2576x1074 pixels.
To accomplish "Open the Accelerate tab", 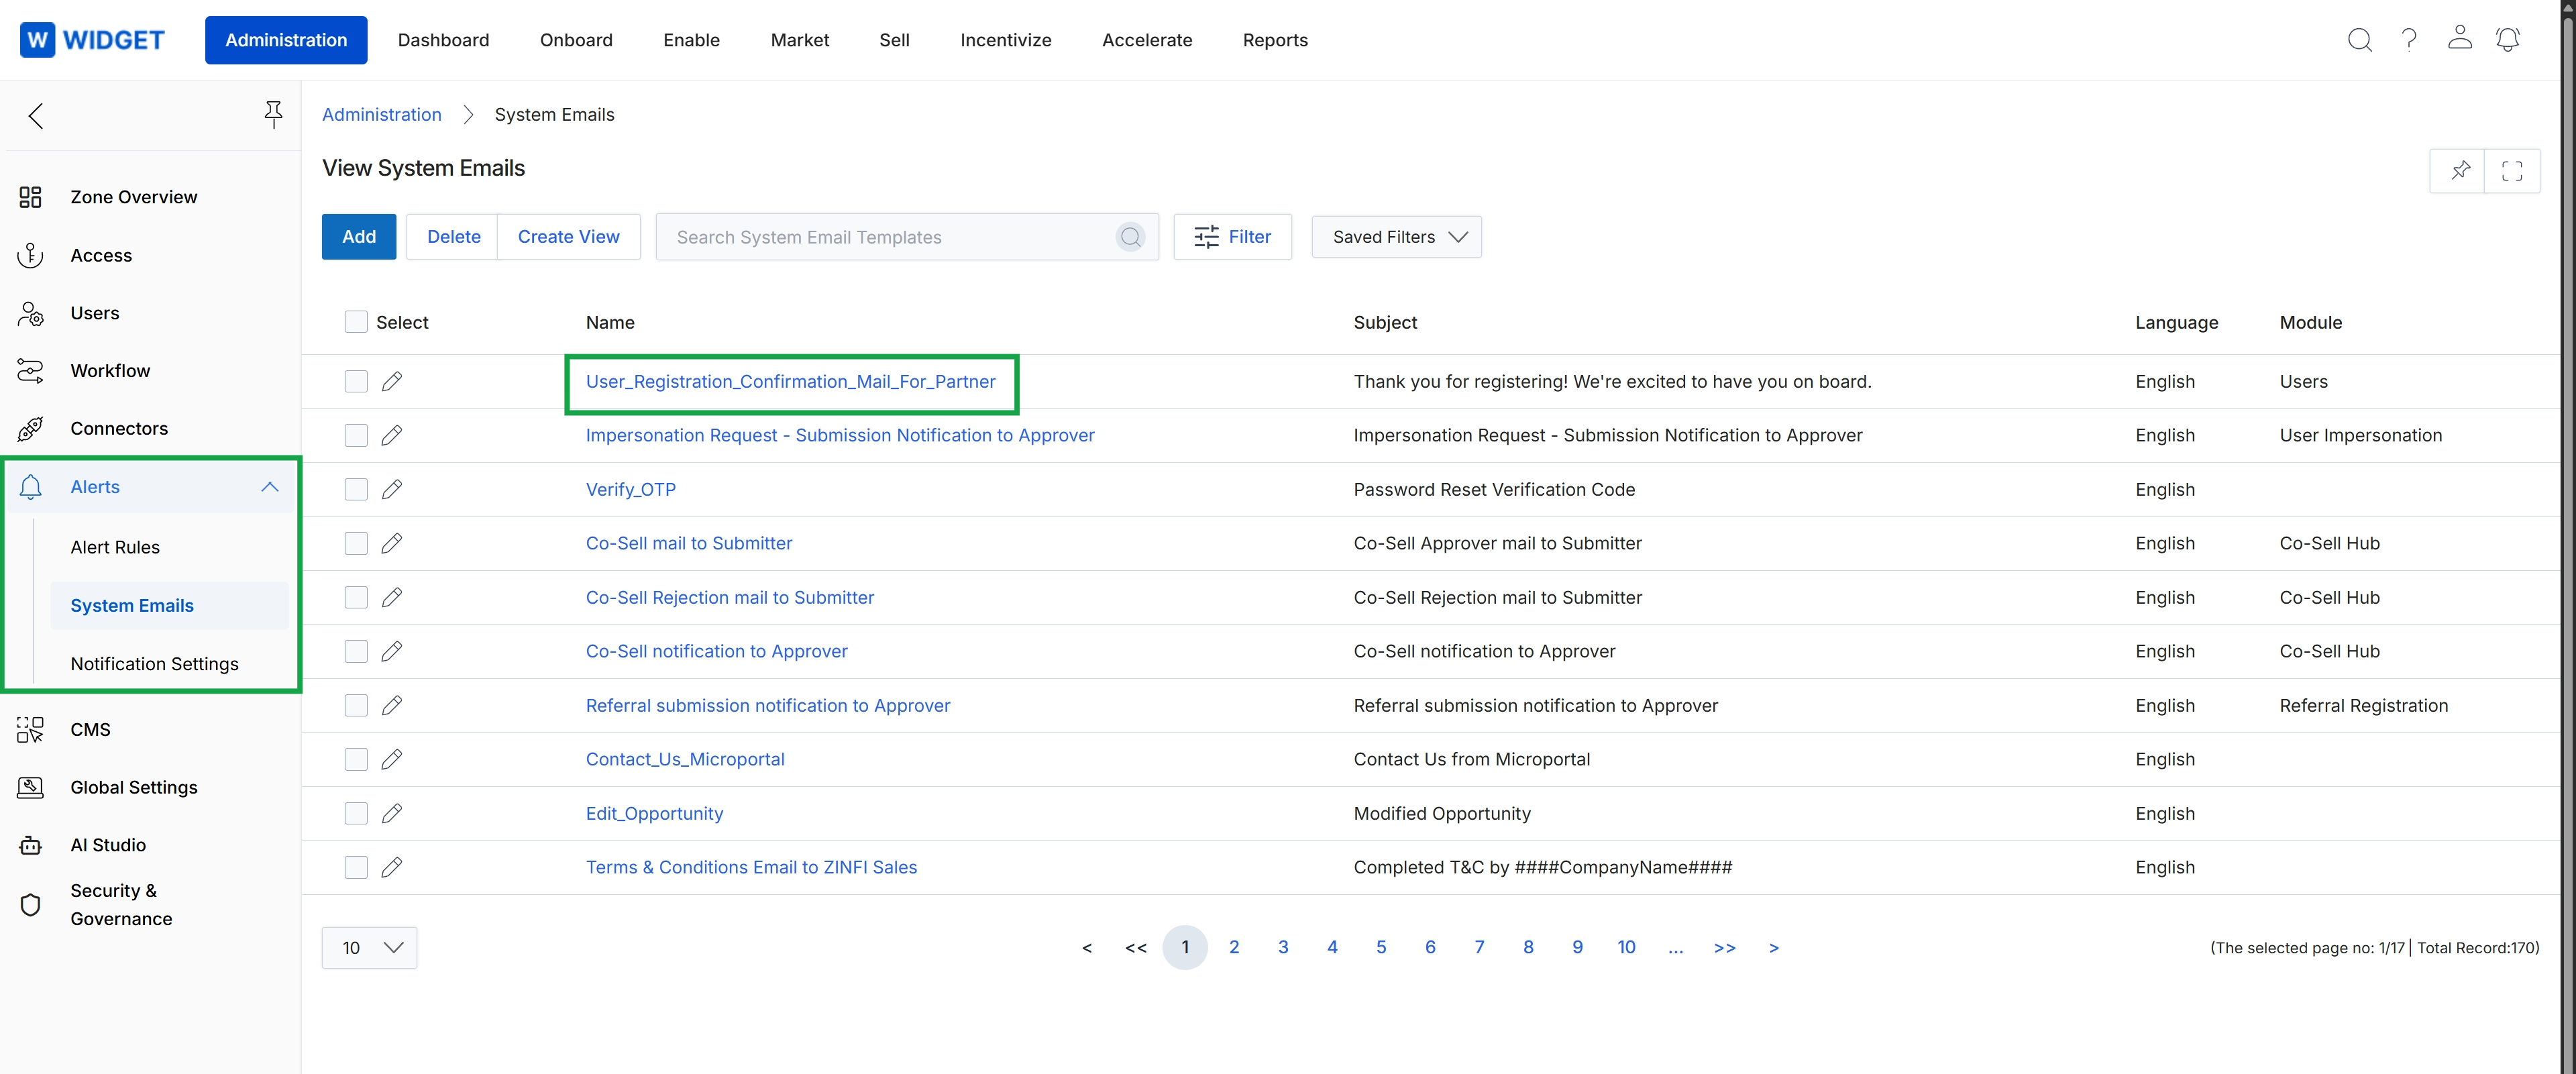I will pyautogui.click(x=1147, y=40).
